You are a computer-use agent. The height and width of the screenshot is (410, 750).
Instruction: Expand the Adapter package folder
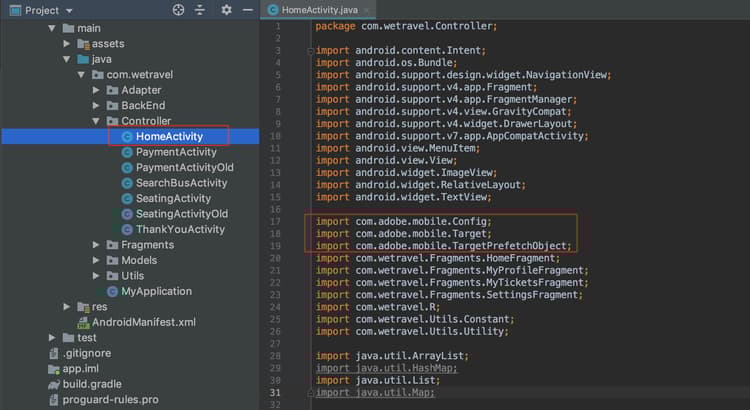coord(97,90)
